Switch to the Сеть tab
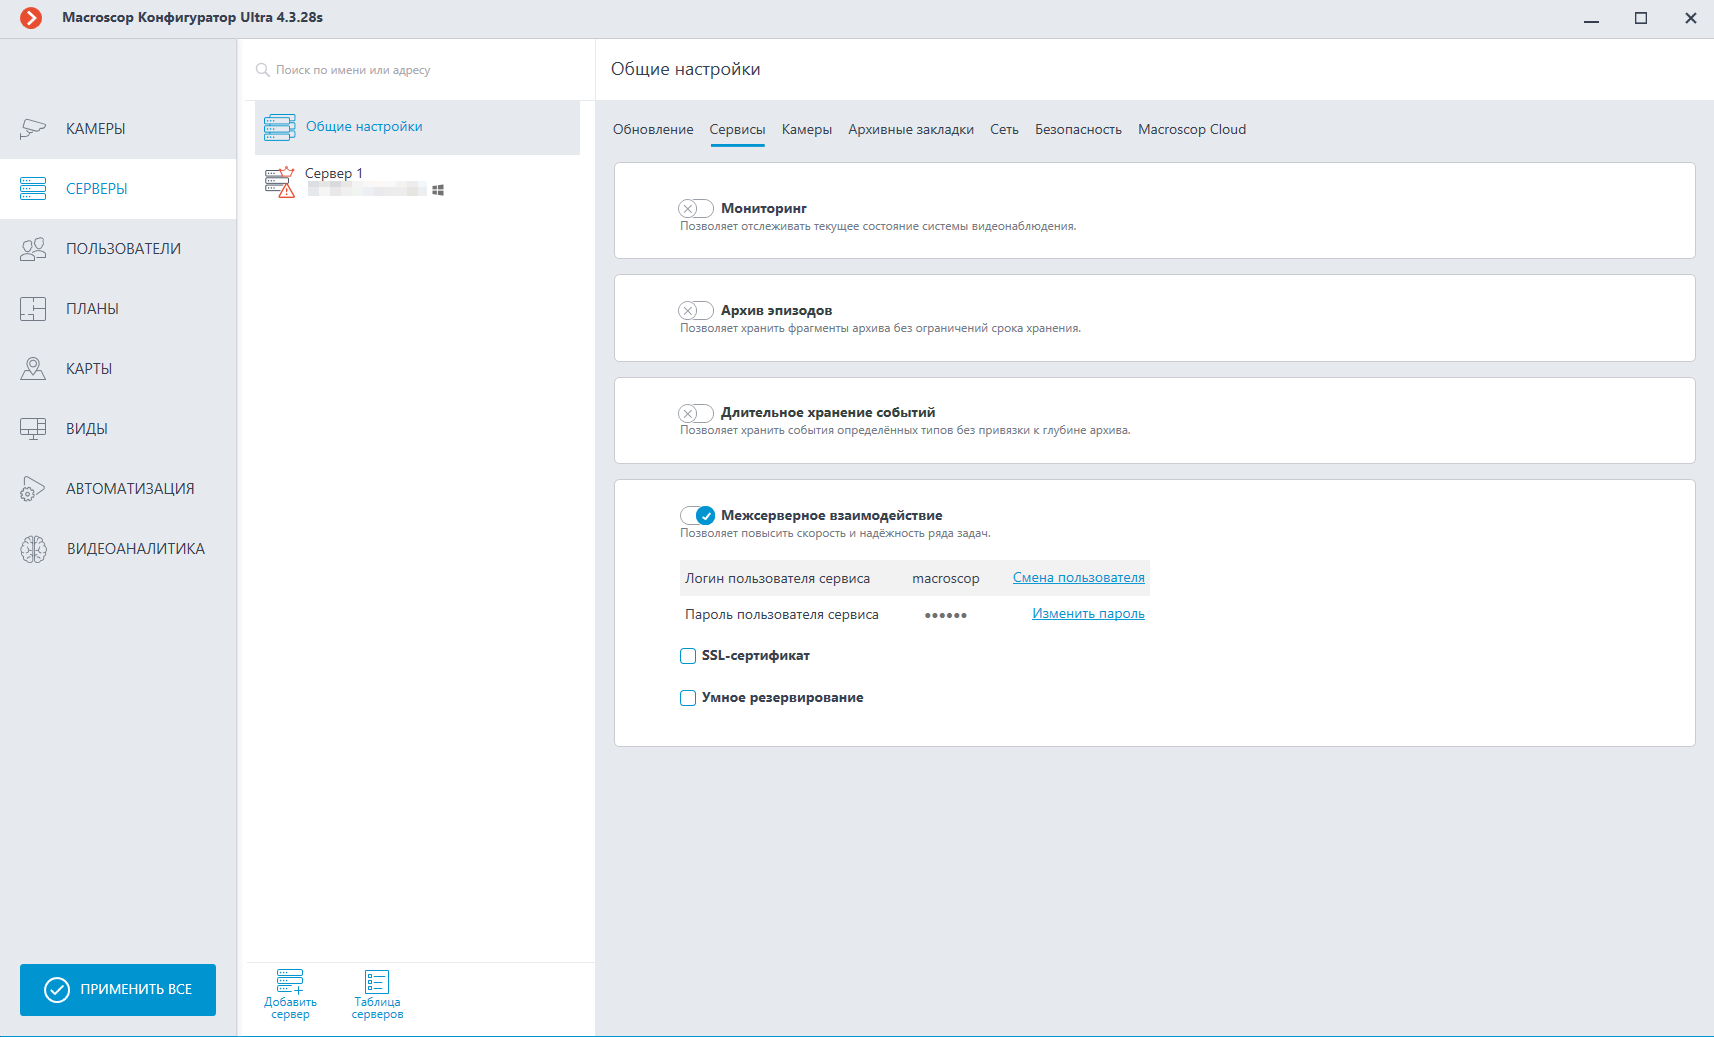Viewport: 1714px width, 1037px height. tap(1005, 130)
